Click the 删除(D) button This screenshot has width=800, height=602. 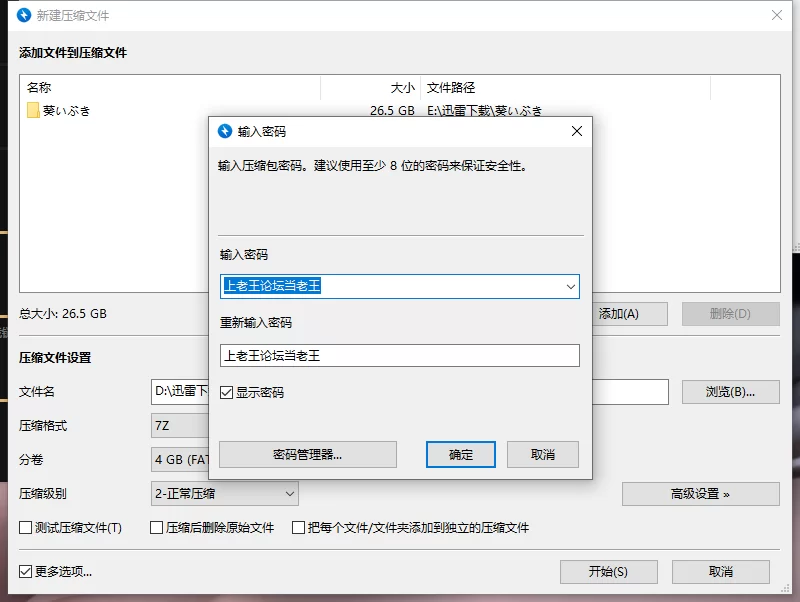(731, 314)
